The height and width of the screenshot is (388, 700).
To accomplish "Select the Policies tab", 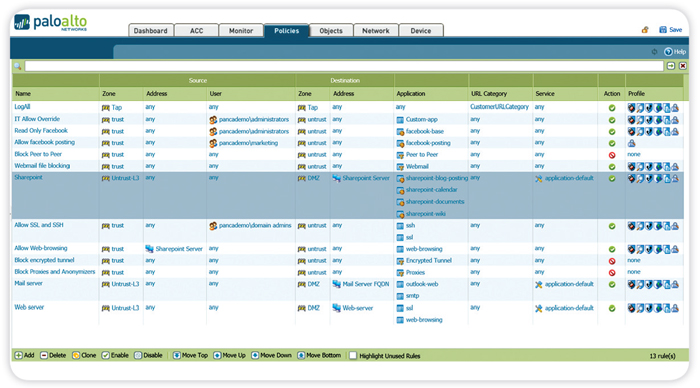I will pyautogui.click(x=286, y=30).
